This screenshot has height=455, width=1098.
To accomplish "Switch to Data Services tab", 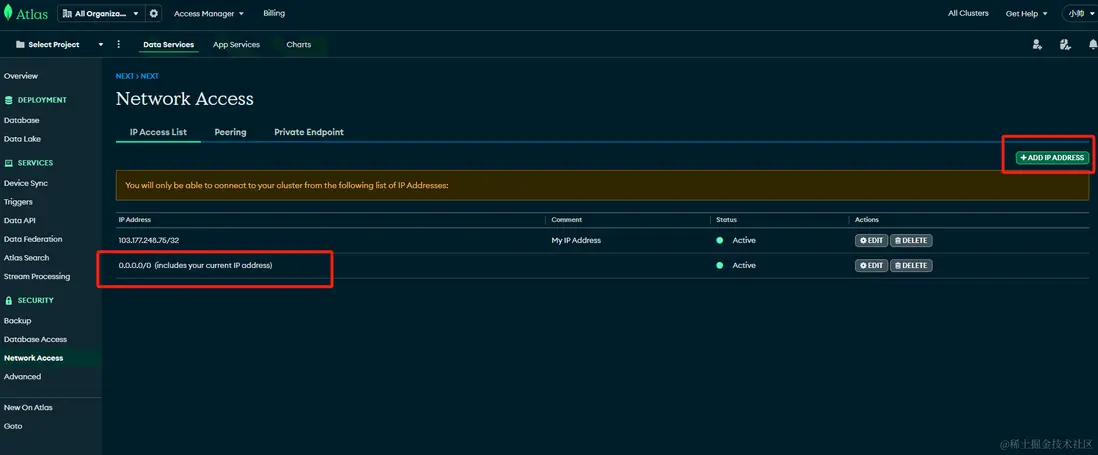I will (x=169, y=45).
